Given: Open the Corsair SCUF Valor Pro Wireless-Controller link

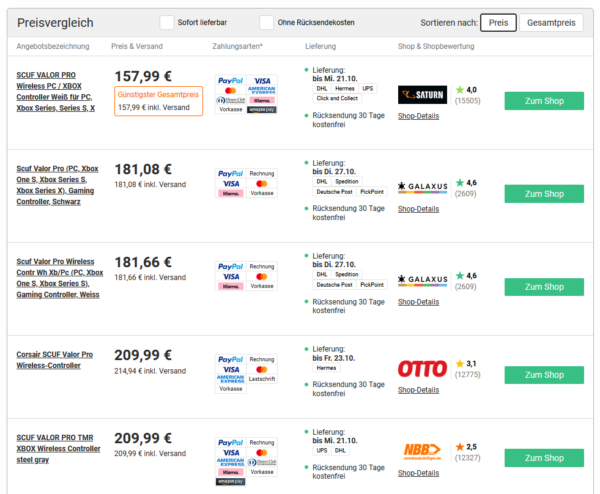Looking at the screenshot, I should point(54,360).
